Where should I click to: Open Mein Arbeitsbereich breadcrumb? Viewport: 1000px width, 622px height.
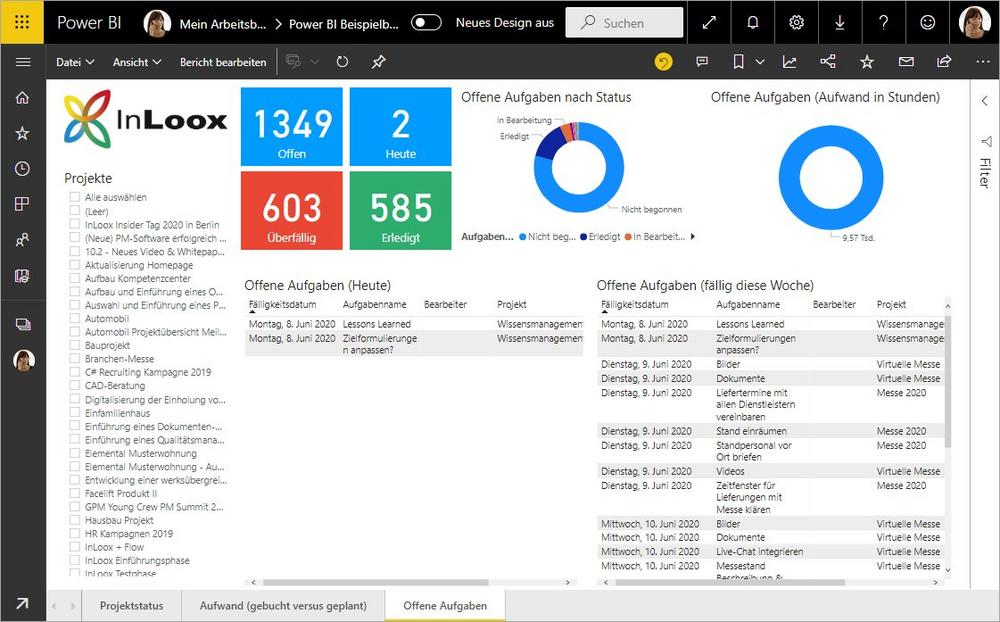tap(223, 24)
